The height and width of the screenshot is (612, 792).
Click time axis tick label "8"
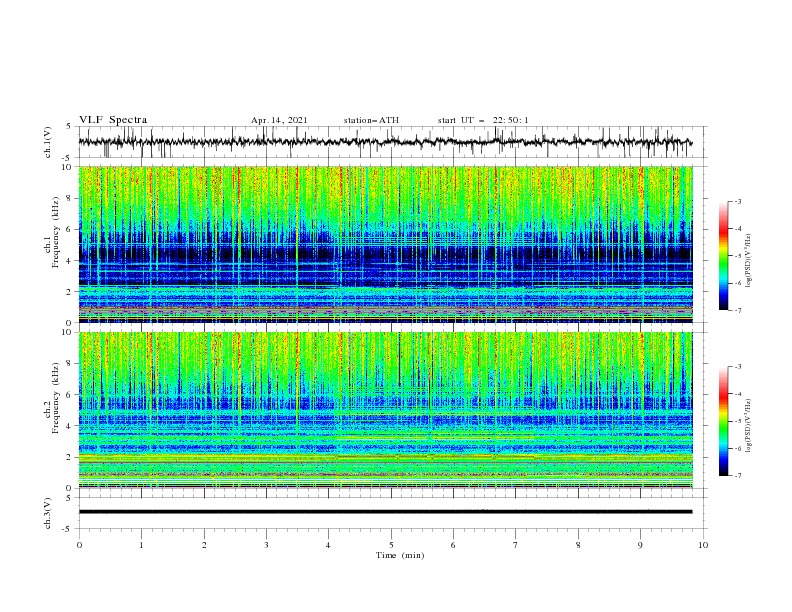click(x=578, y=545)
